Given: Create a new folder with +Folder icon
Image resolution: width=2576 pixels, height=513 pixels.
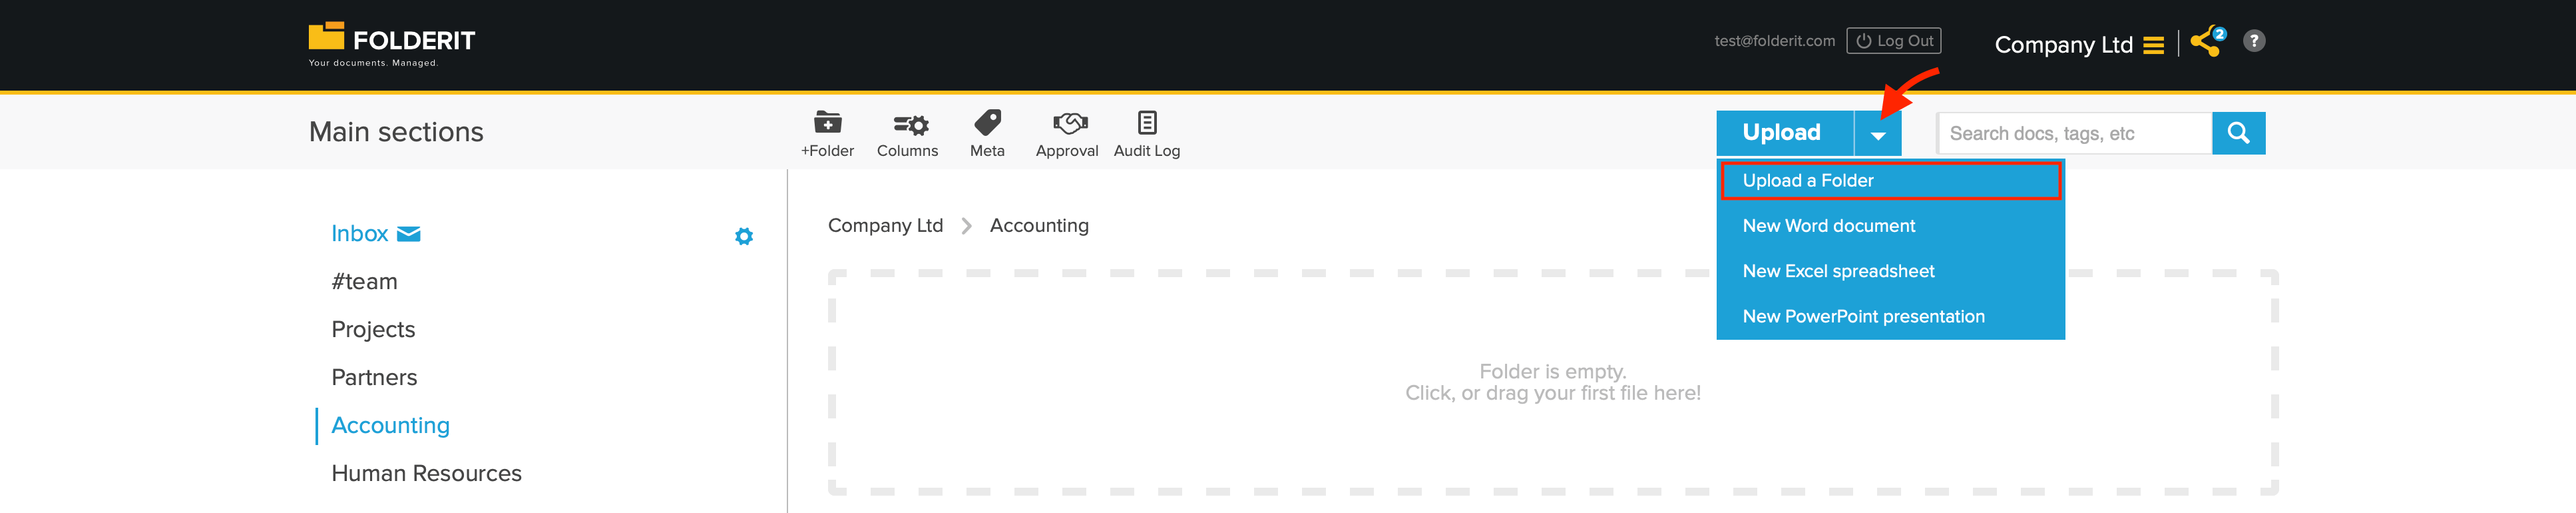Looking at the screenshot, I should click(x=828, y=124).
